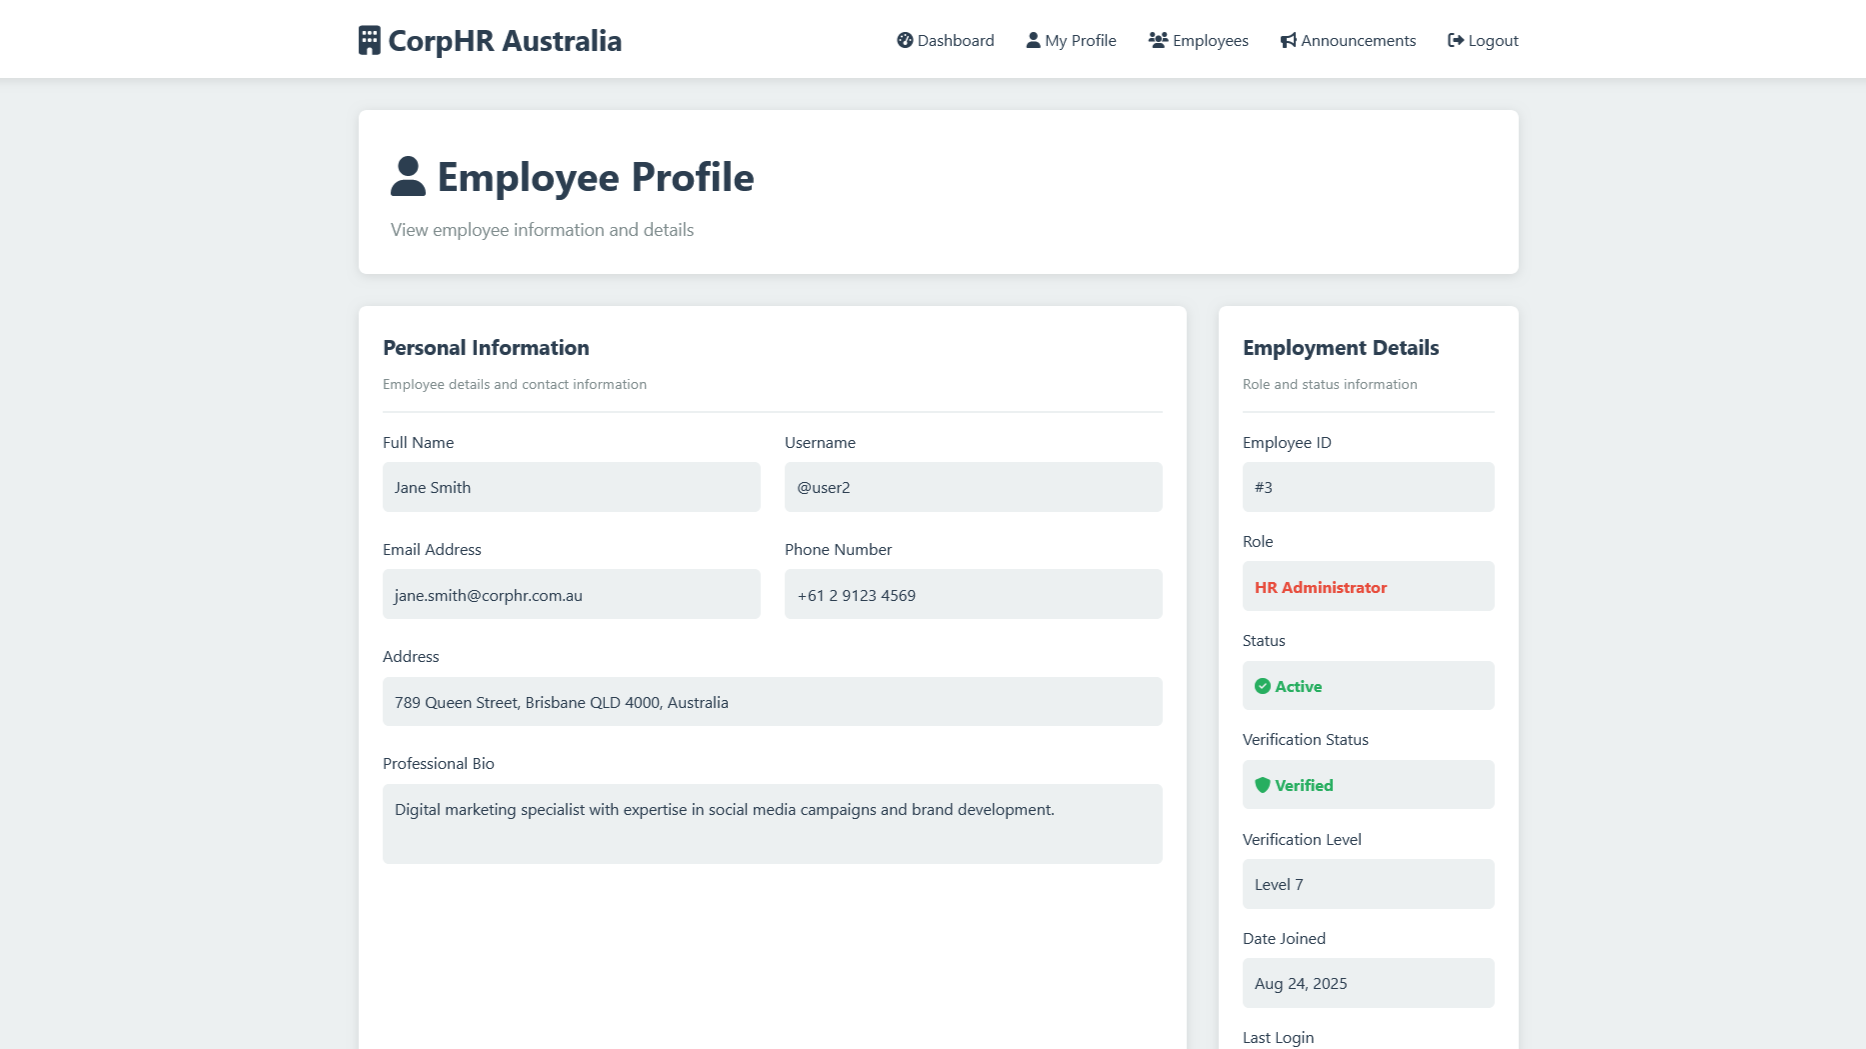
Task: Click the Employees group icon
Action: coord(1158,40)
